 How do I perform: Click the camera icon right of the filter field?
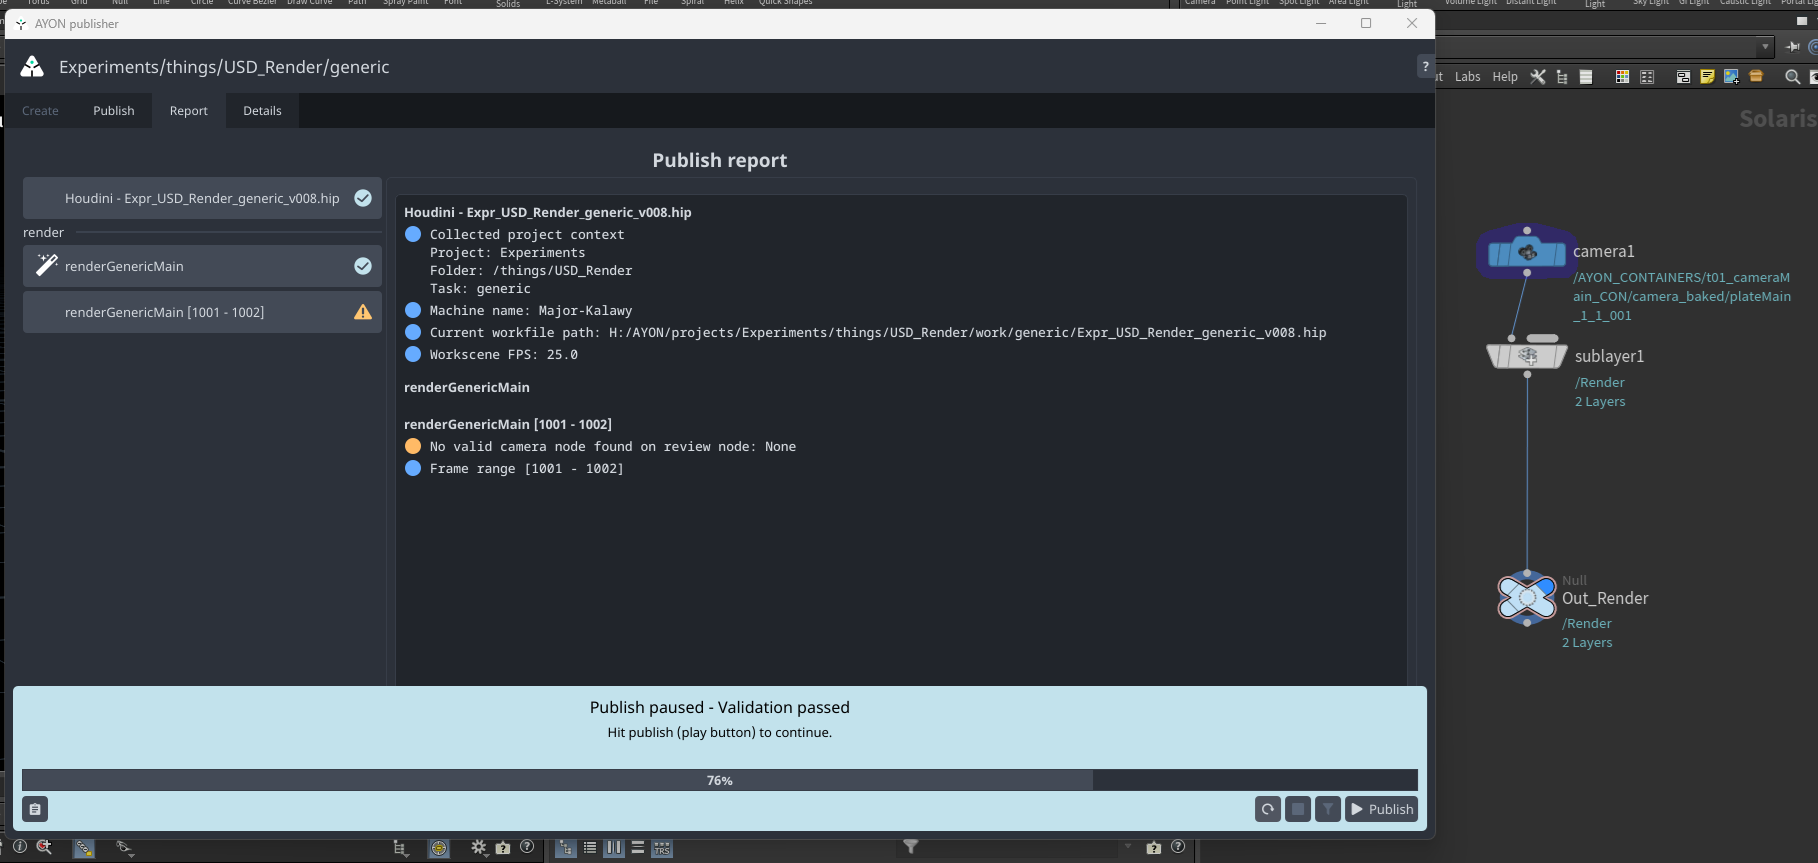point(1154,847)
